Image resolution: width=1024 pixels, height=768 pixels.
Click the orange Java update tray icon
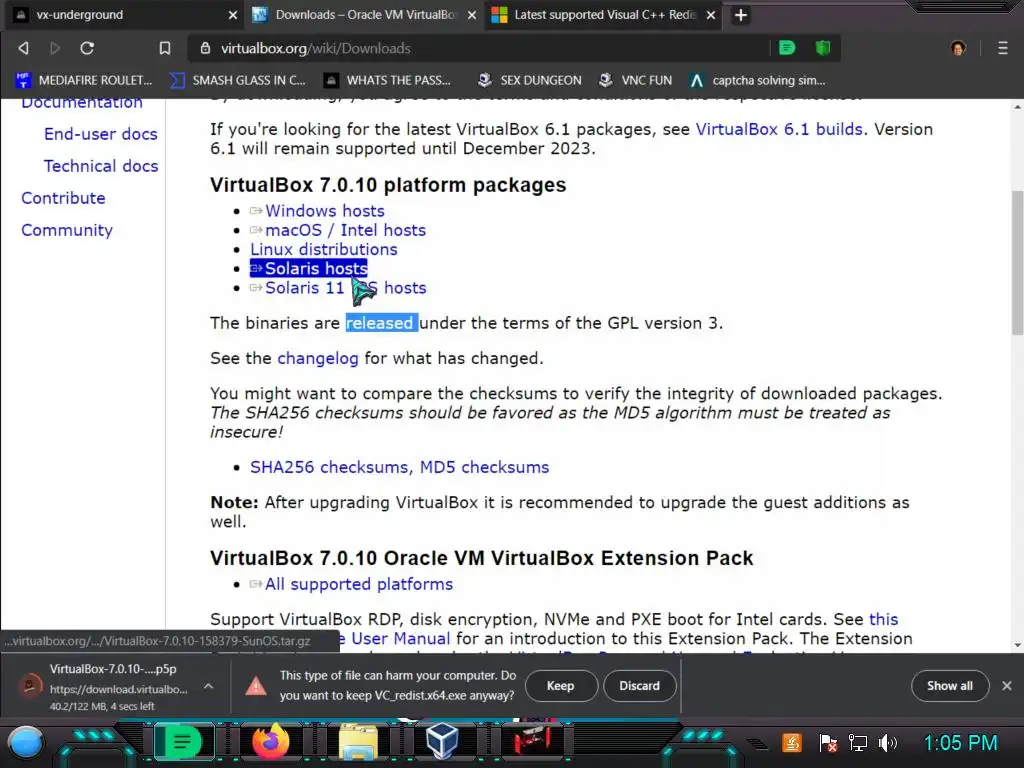tap(792, 743)
